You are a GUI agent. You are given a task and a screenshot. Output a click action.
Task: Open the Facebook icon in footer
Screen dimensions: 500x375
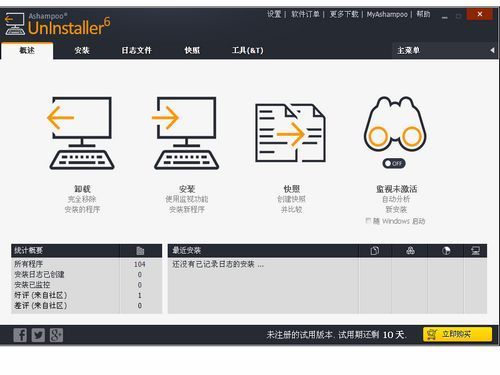20,335
